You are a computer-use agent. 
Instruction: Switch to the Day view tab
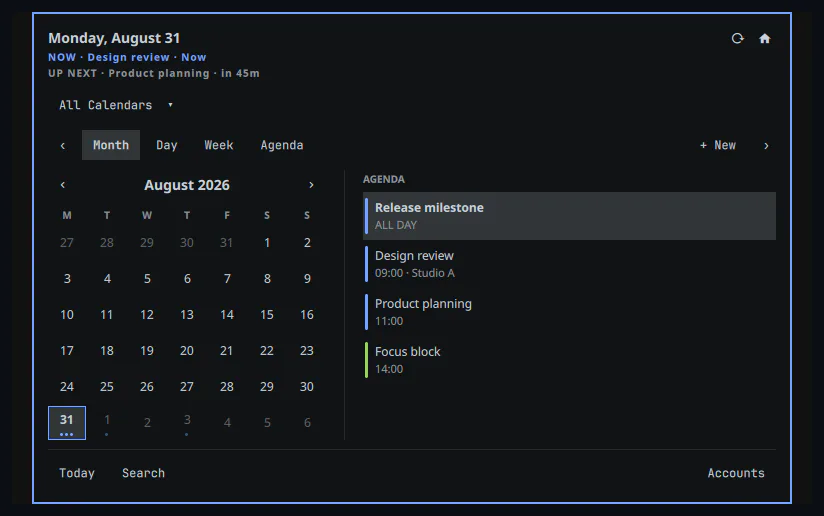pyautogui.click(x=167, y=145)
